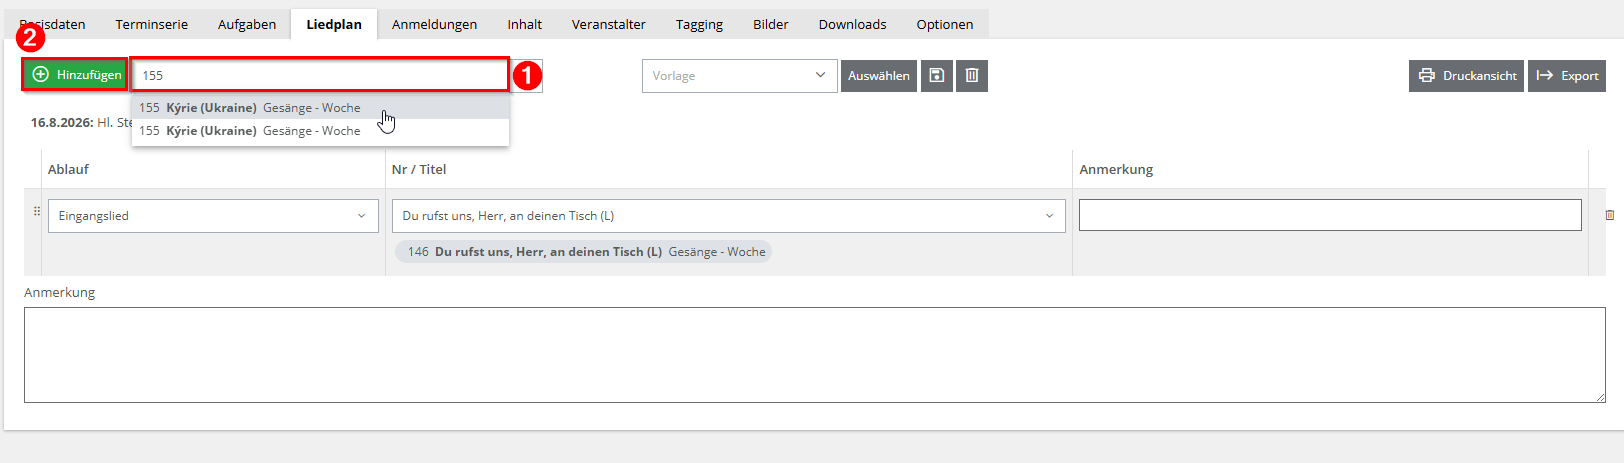Viewport: 1624px width, 463px height.
Task: Open the 'Du rufst uns, Herr' title dropdown
Action: pos(728,216)
